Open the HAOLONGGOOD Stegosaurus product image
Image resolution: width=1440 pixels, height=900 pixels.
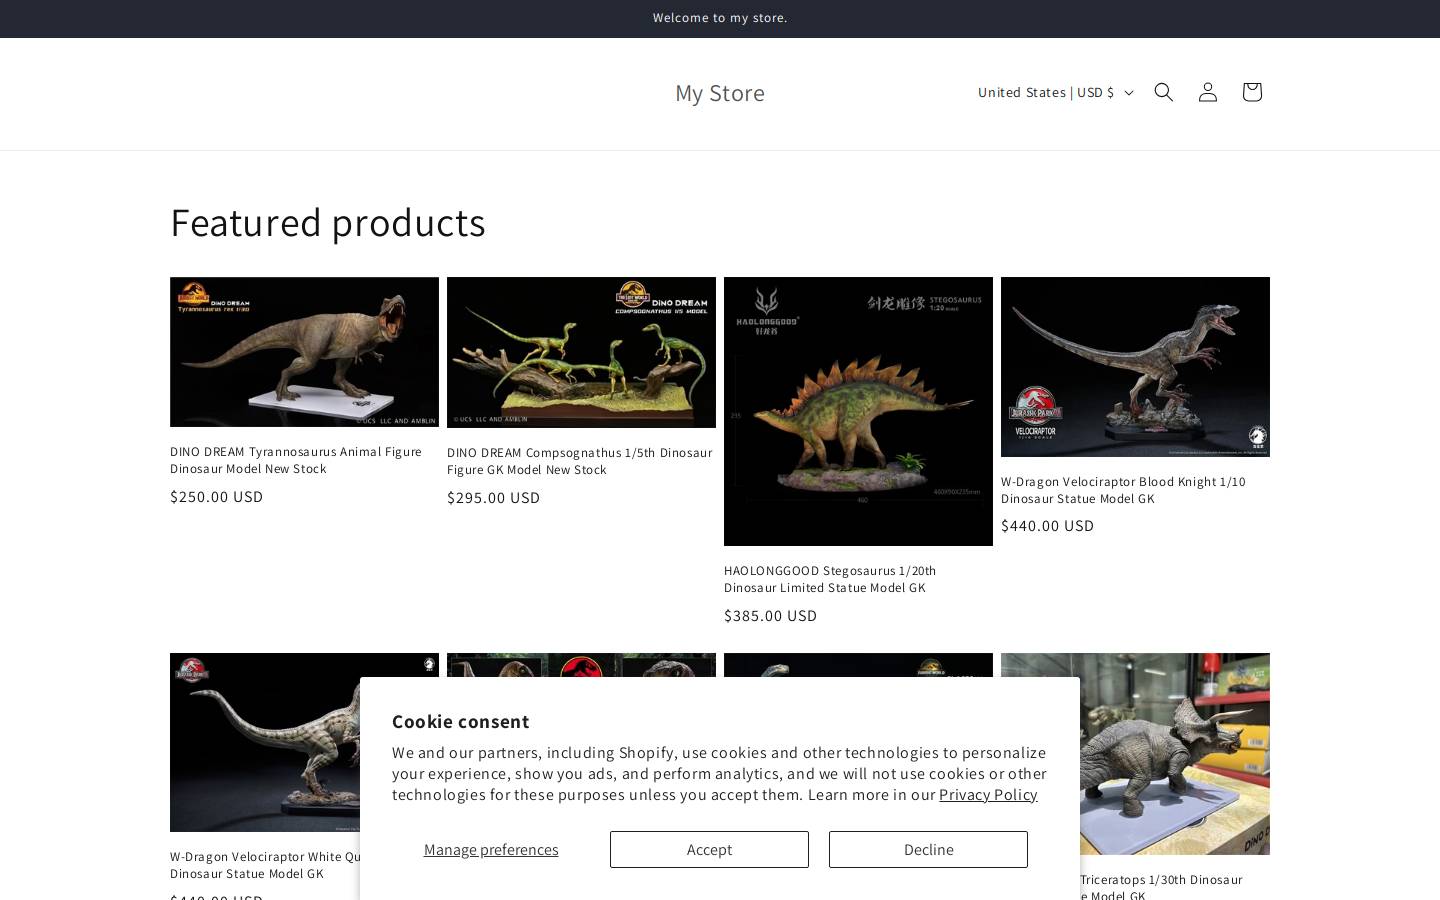(858, 411)
